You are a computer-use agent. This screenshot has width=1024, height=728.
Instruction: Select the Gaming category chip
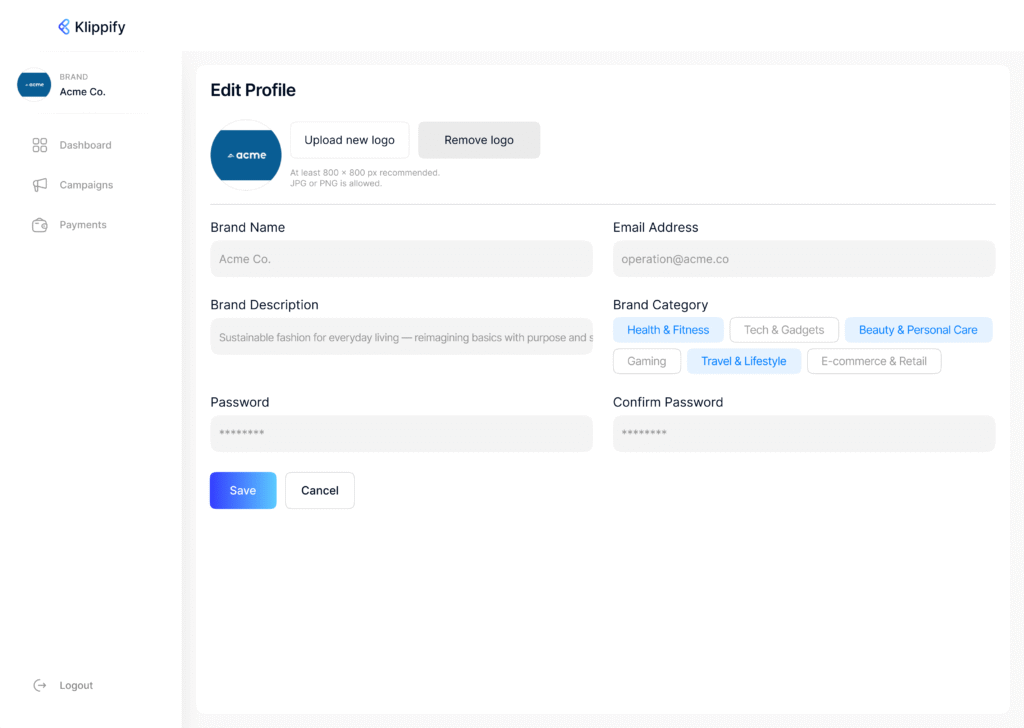tap(647, 361)
